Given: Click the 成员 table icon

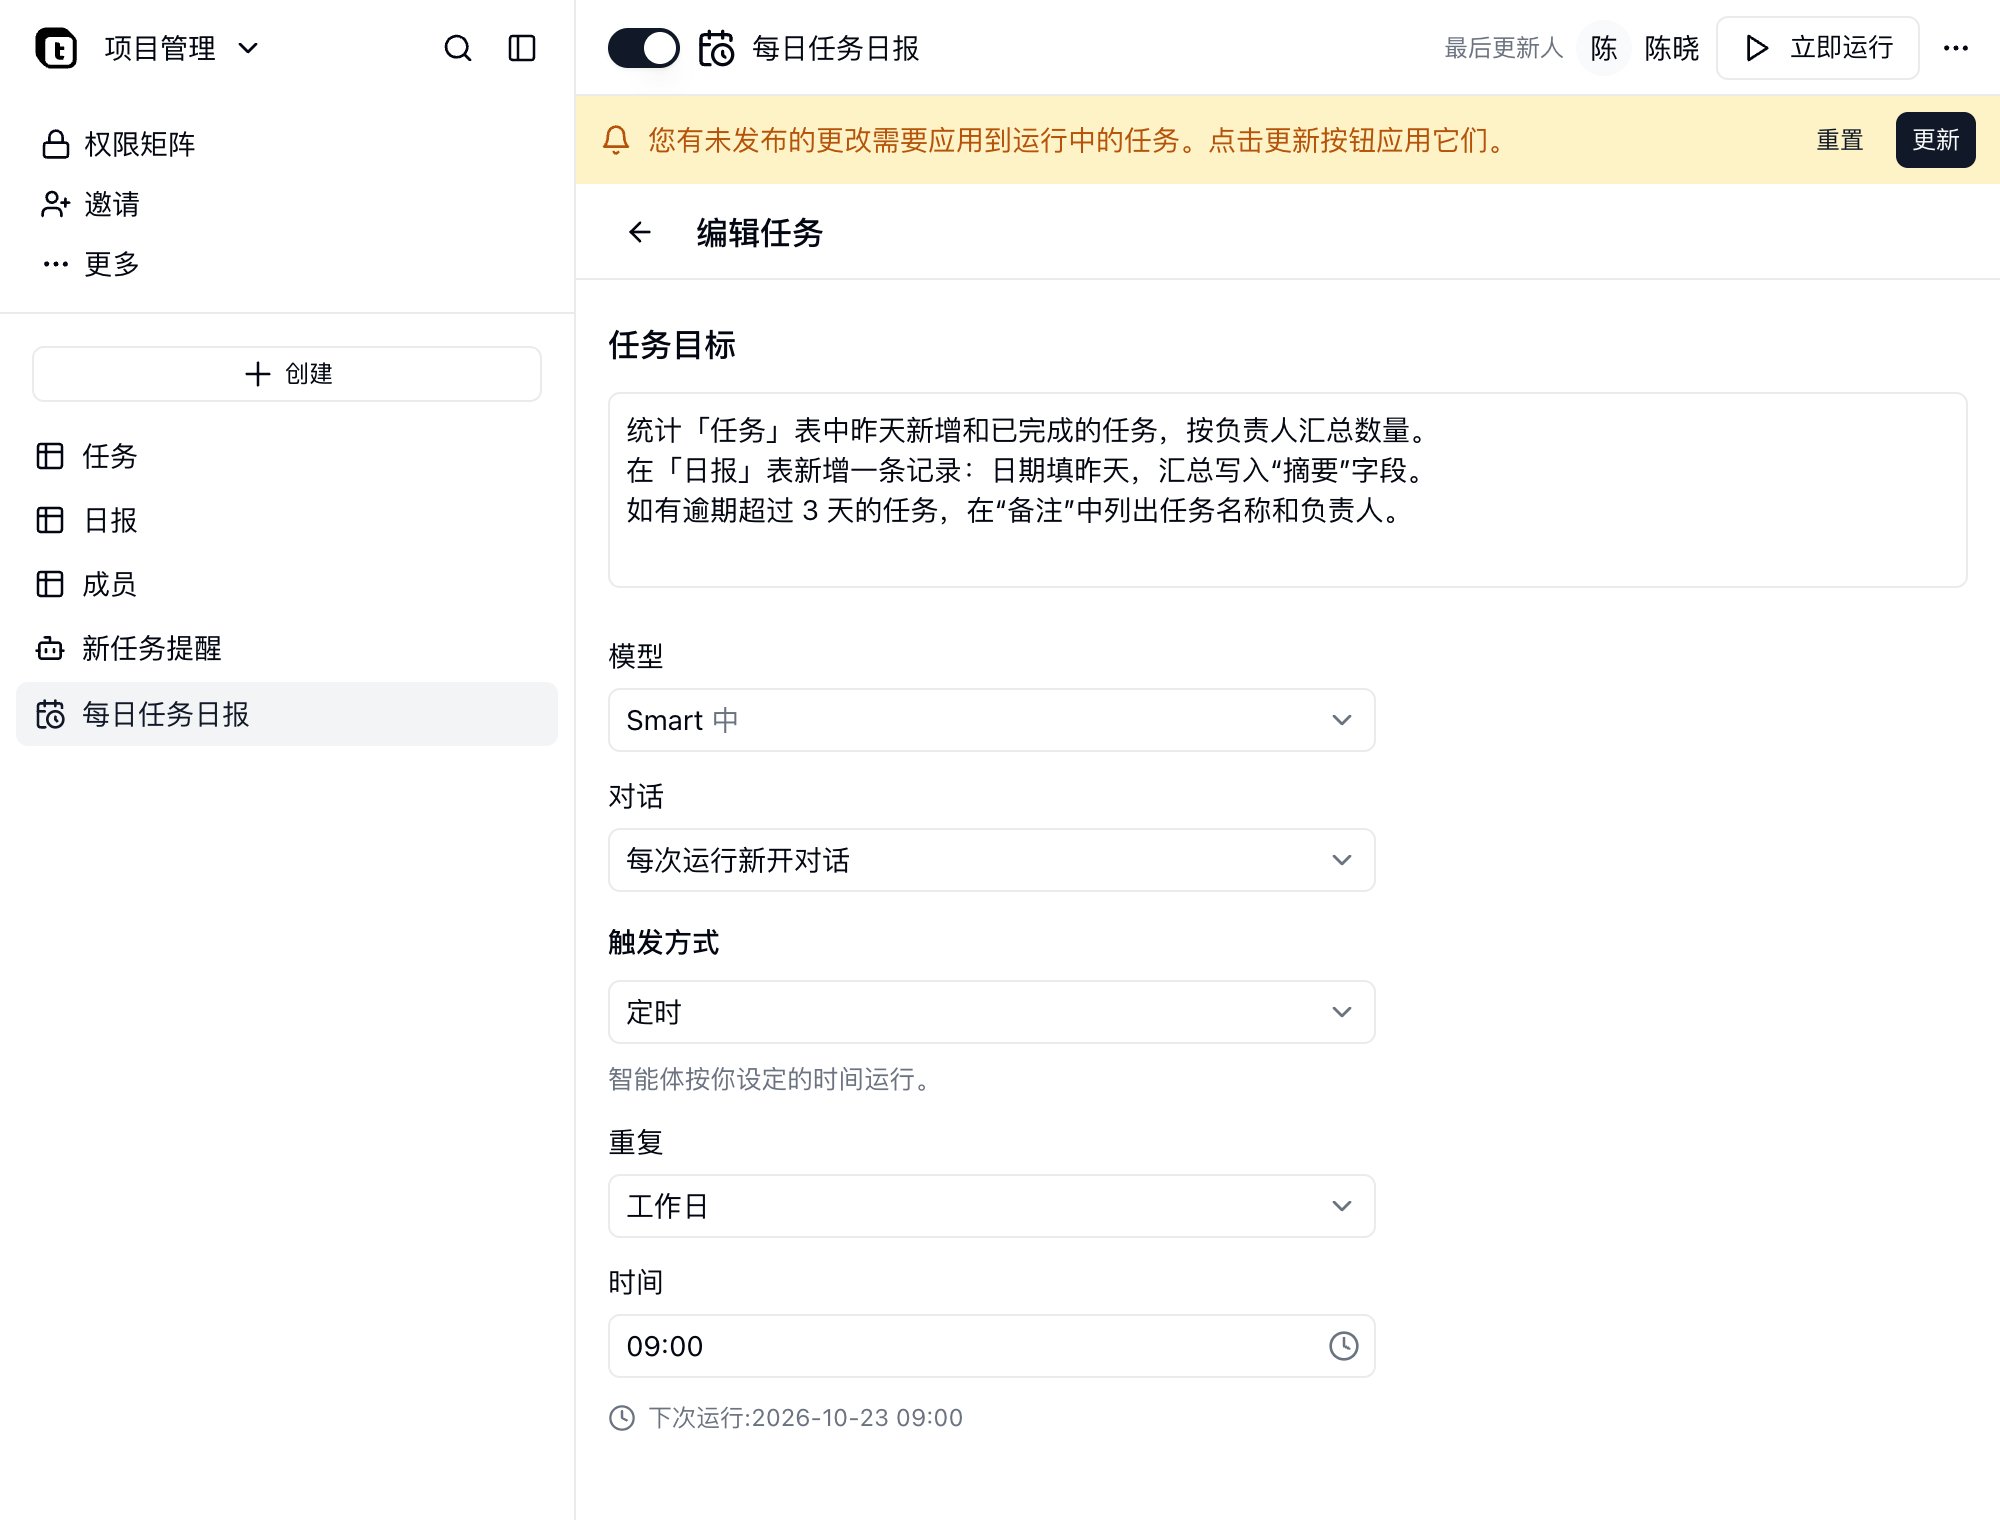Looking at the screenshot, I should coord(50,584).
